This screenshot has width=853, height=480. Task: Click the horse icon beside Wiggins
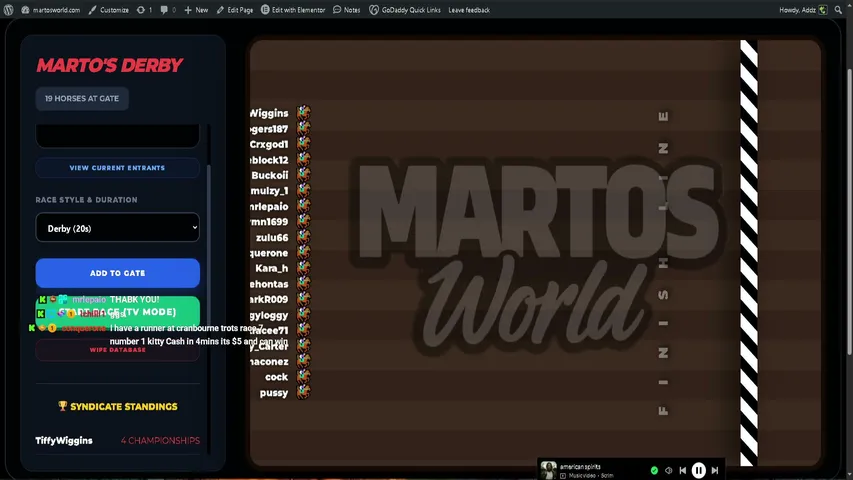point(303,113)
